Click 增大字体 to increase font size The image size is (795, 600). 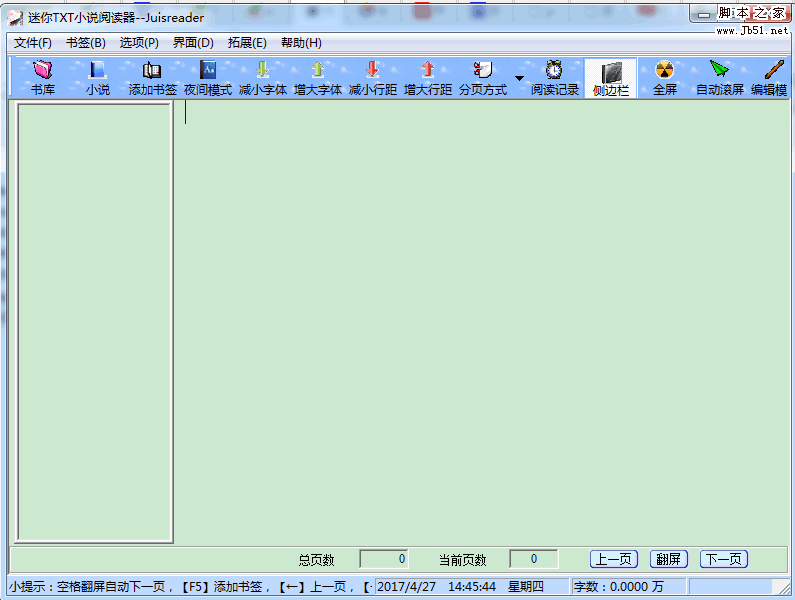click(318, 78)
